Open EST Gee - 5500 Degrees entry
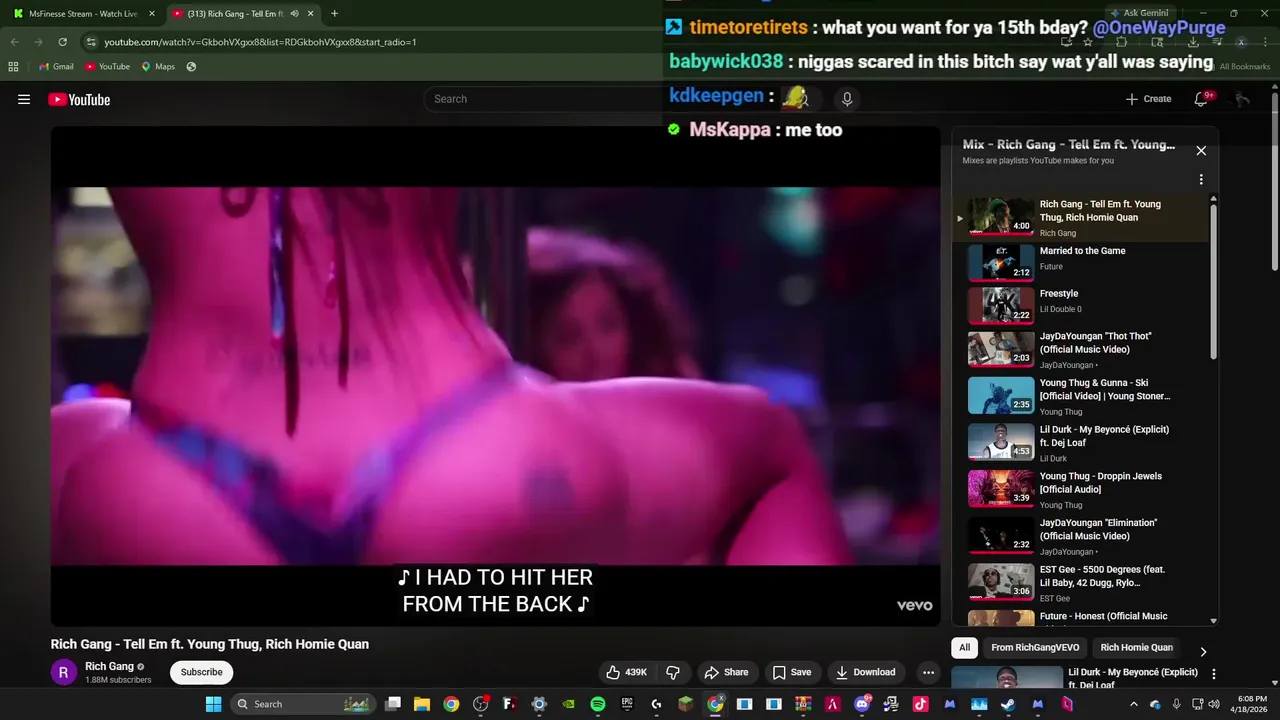Viewport: 1280px width, 720px height. [x=1080, y=582]
